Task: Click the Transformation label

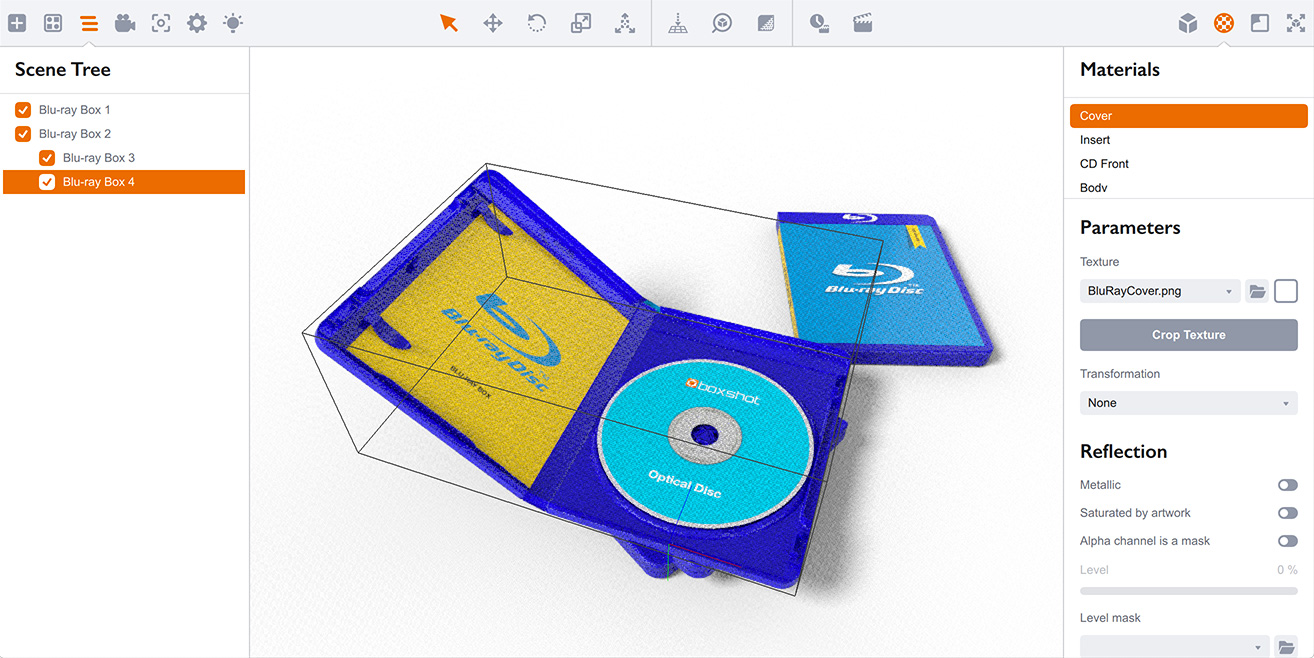Action: coord(1120,374)
